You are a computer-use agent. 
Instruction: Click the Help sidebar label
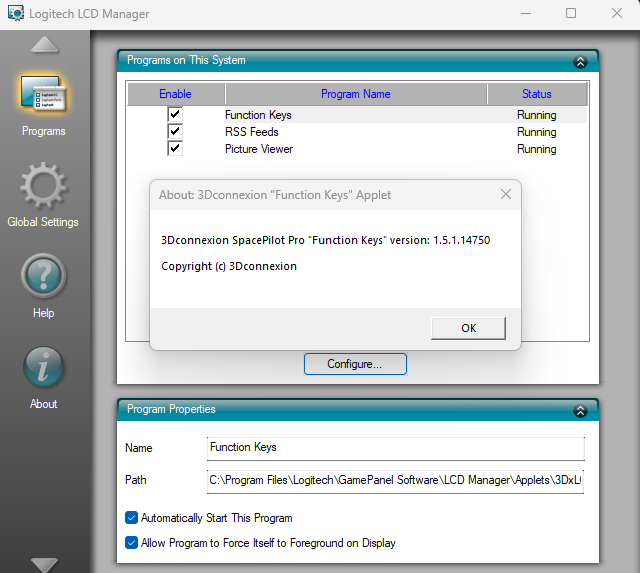click(43, 313)
